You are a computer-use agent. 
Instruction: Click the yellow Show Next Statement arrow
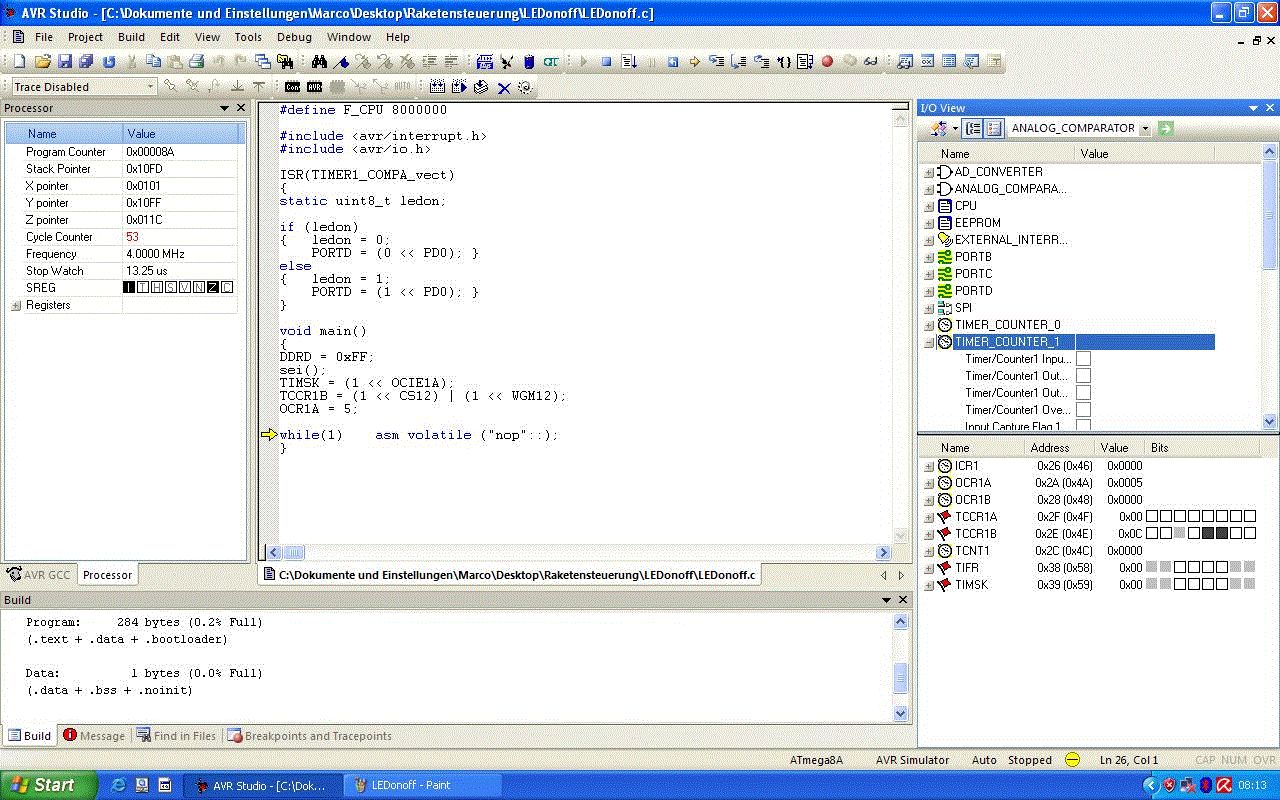(x=694, y=62)
